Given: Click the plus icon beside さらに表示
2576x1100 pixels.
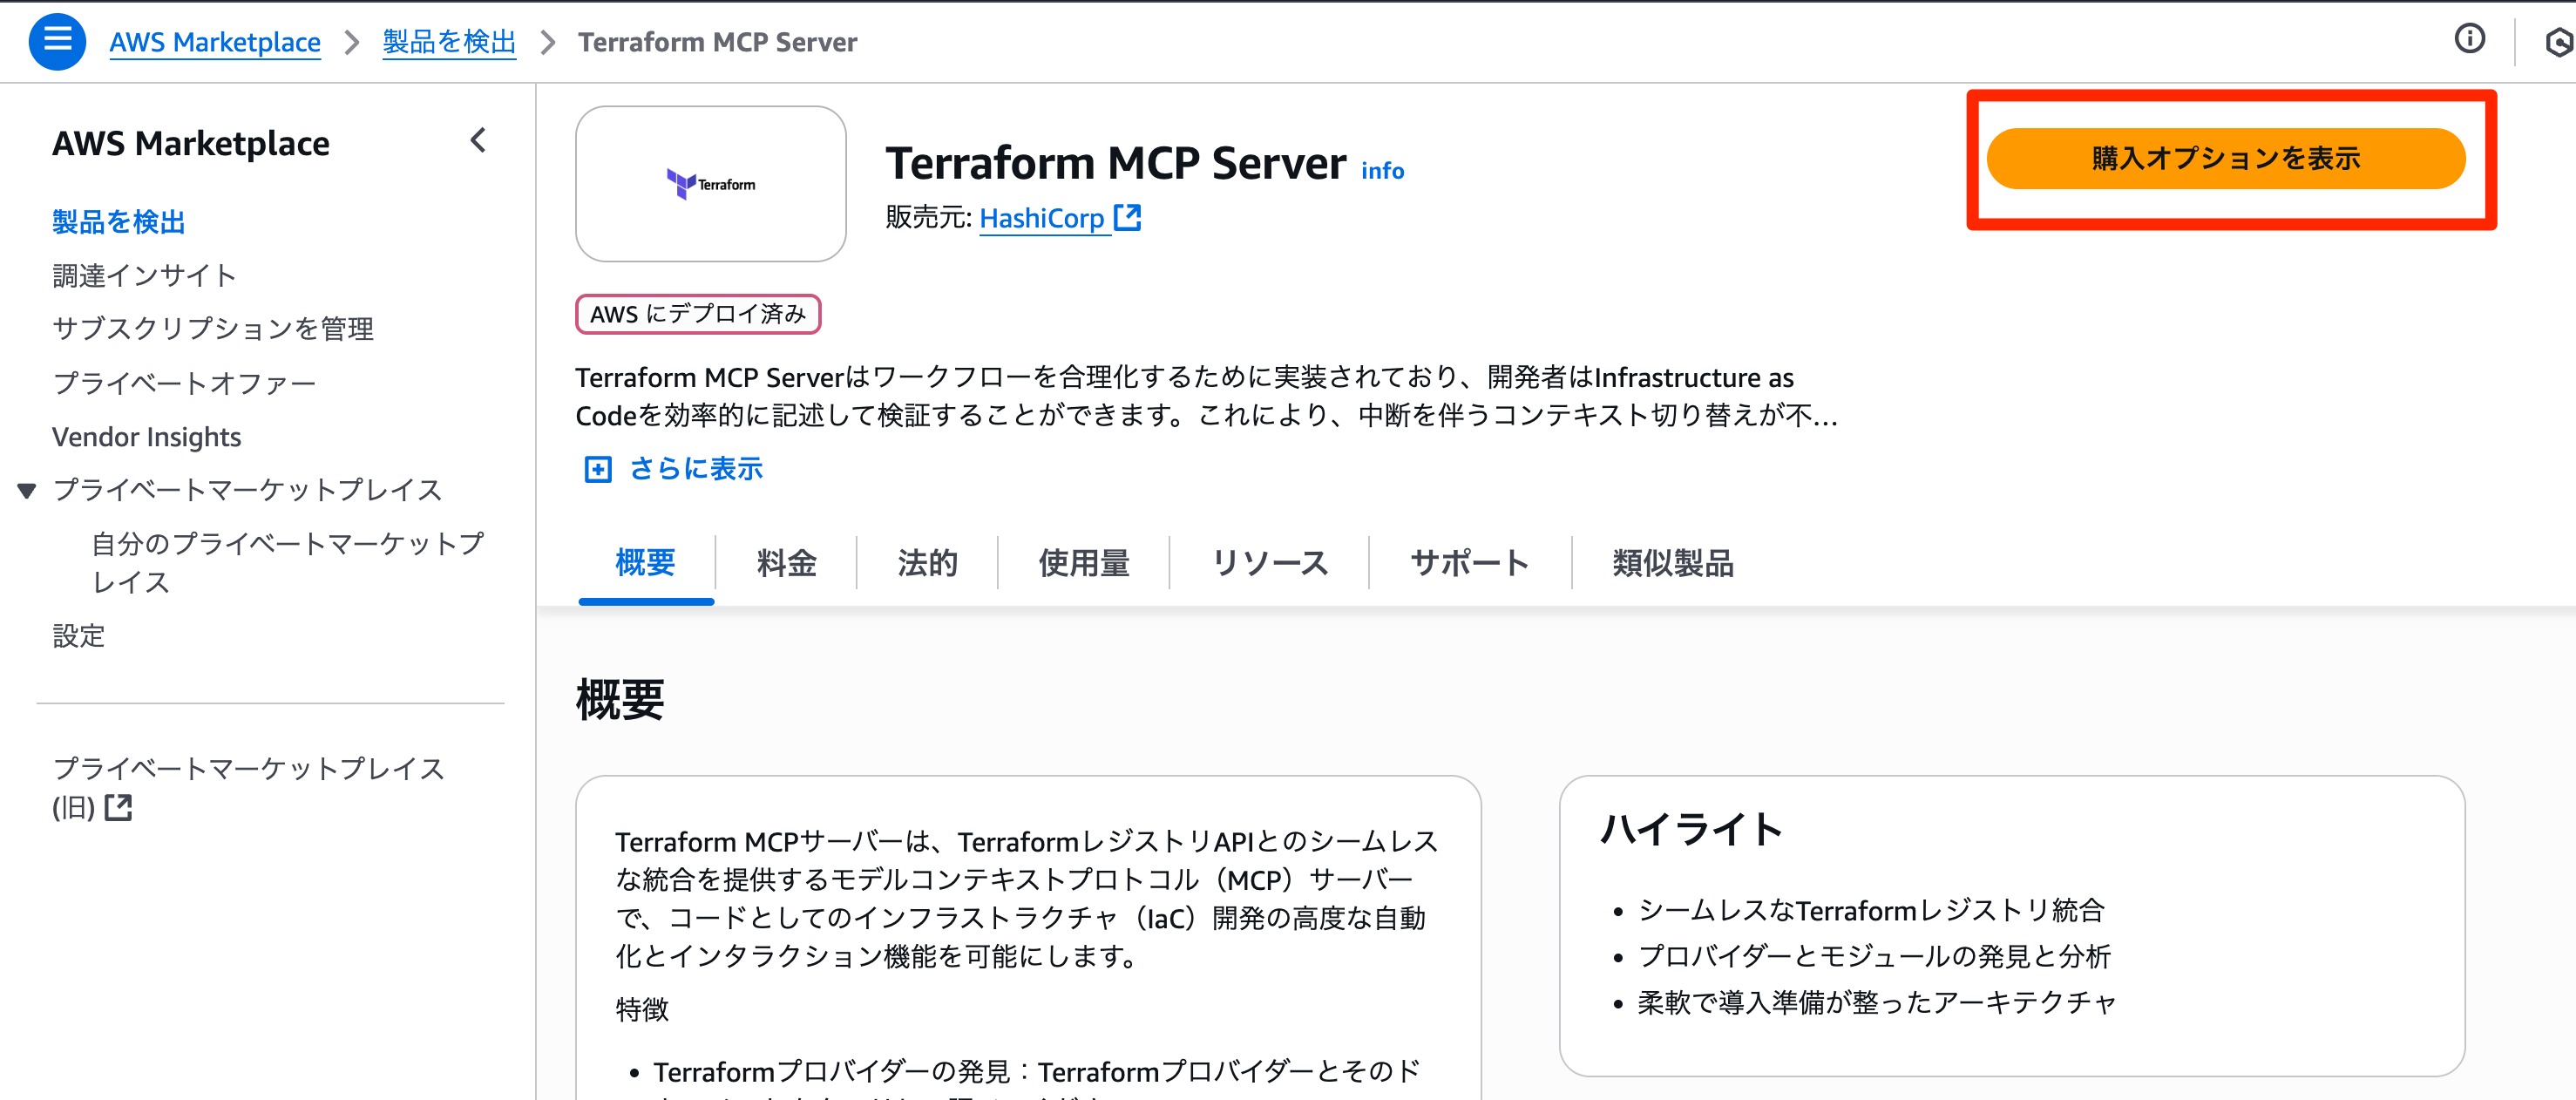Looking at the screenshot, I should 598,469.
